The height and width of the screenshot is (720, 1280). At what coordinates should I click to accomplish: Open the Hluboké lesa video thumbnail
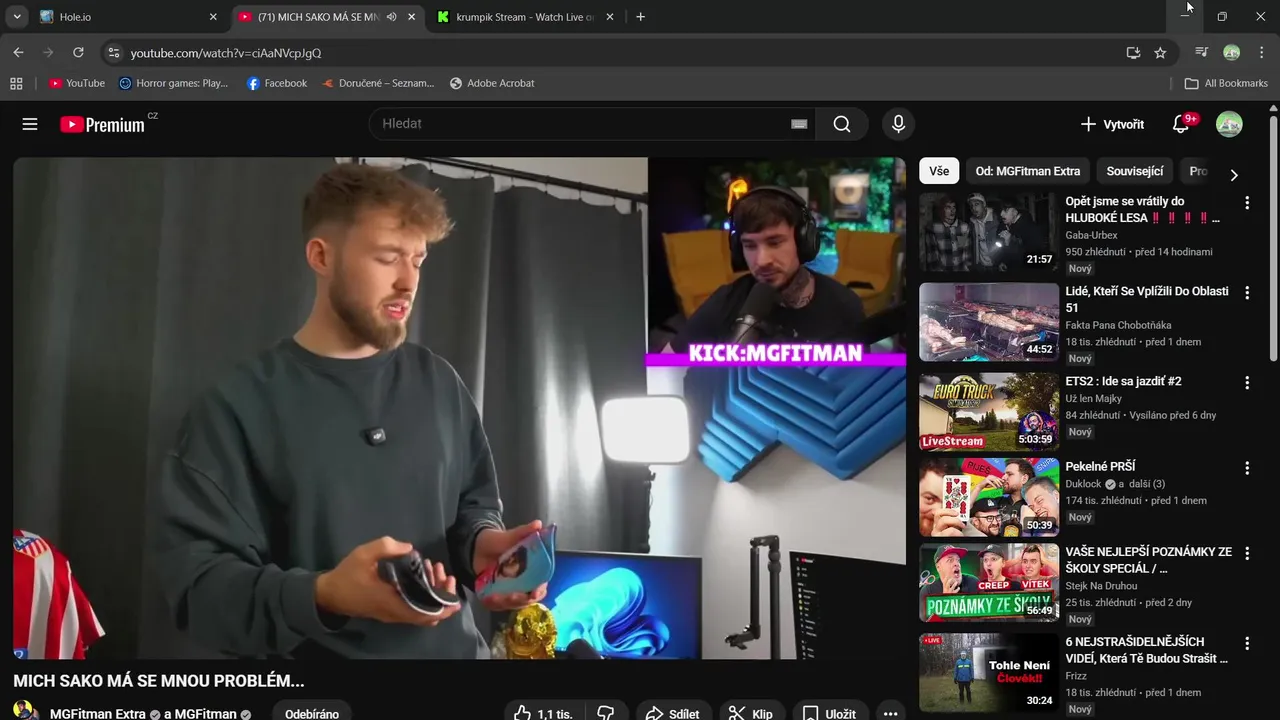(x=989, y=232)
